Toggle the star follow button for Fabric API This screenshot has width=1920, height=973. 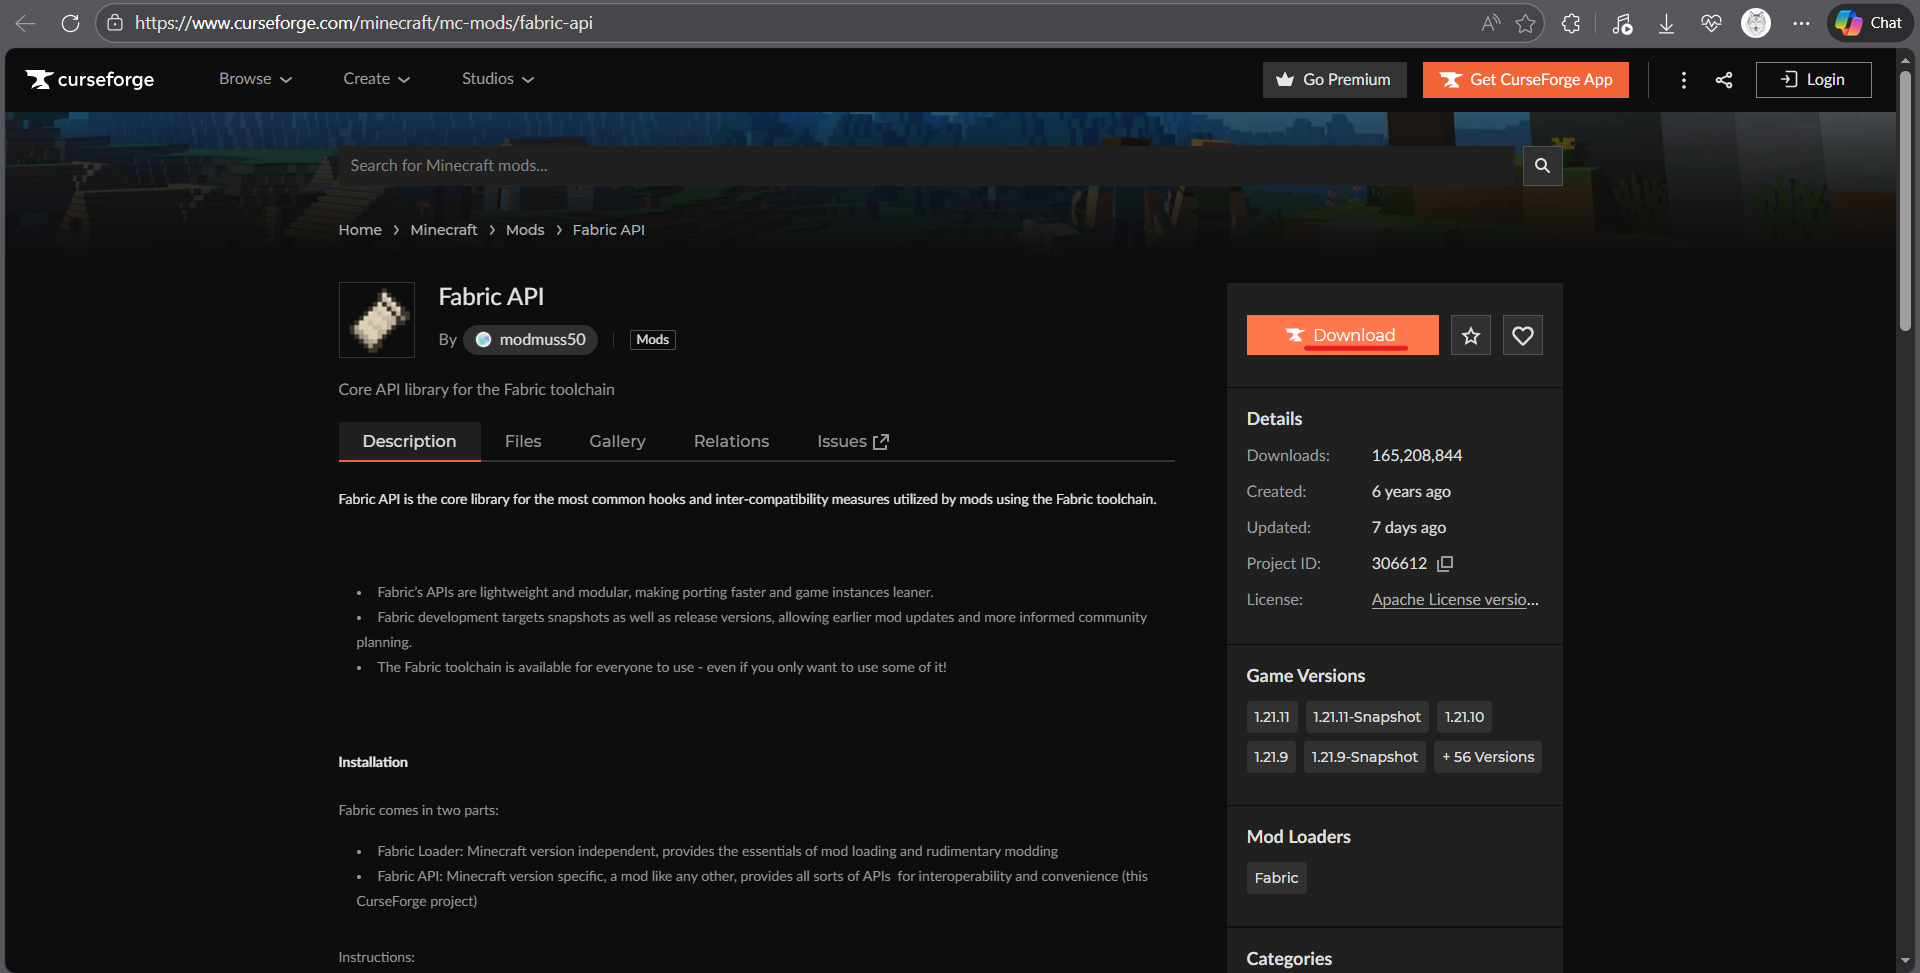tap(1470, 336)
